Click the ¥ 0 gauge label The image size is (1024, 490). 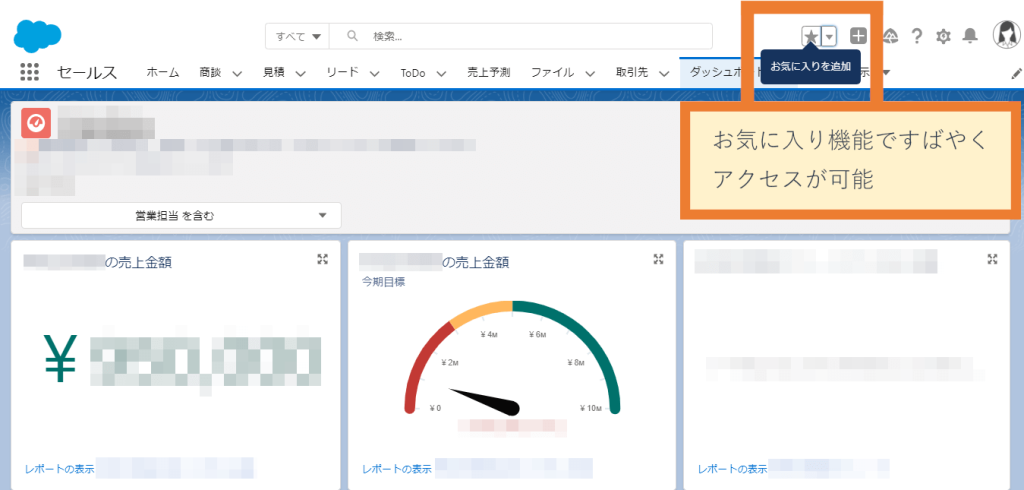pyautogui.click(x=436, y=408)
